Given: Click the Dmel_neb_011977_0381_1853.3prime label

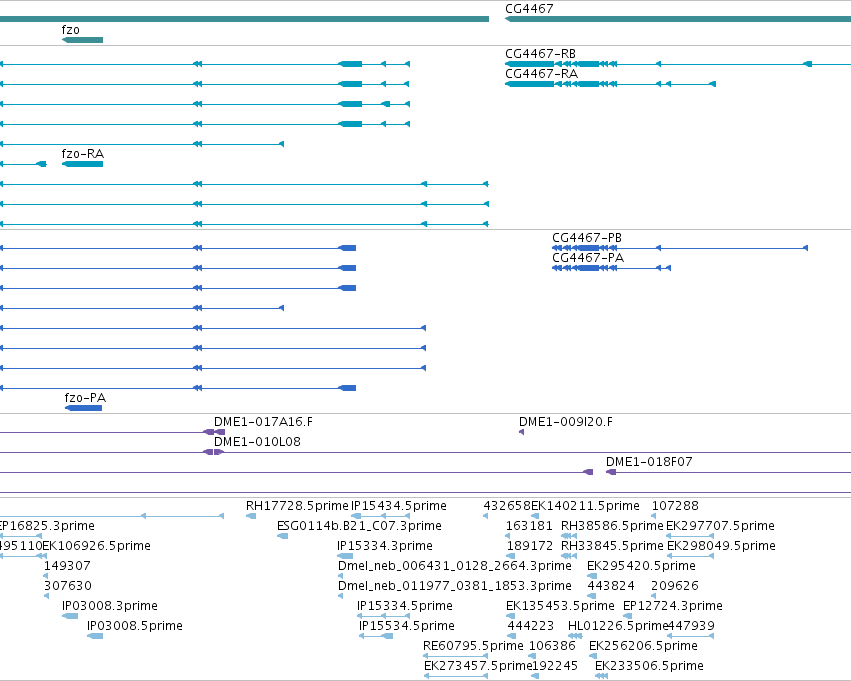Looking at the screenshot, I should click(455, 586).
